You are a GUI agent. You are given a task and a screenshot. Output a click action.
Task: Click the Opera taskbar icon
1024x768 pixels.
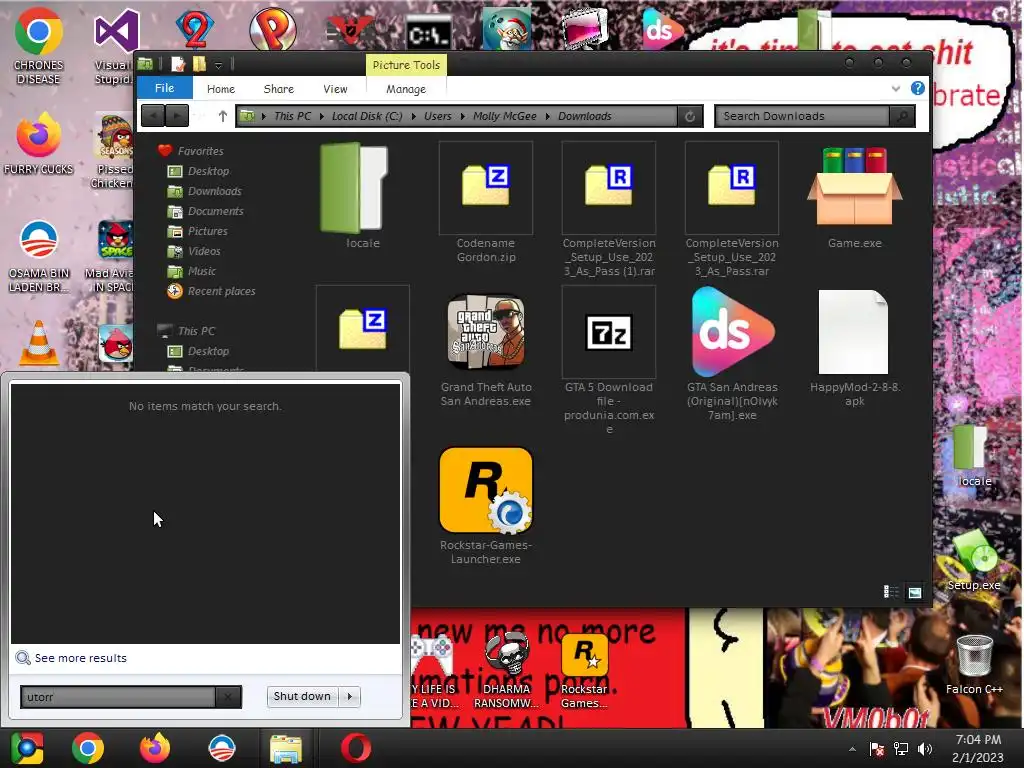click(x=355, y=748)
